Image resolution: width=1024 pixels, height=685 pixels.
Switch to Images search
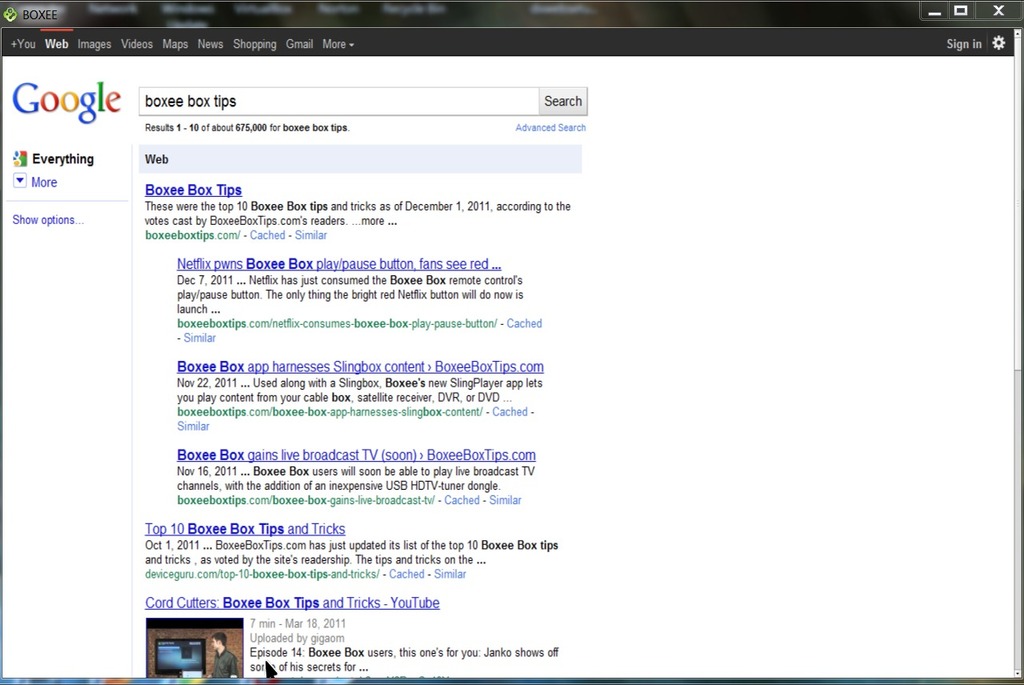tap(94, 44)
